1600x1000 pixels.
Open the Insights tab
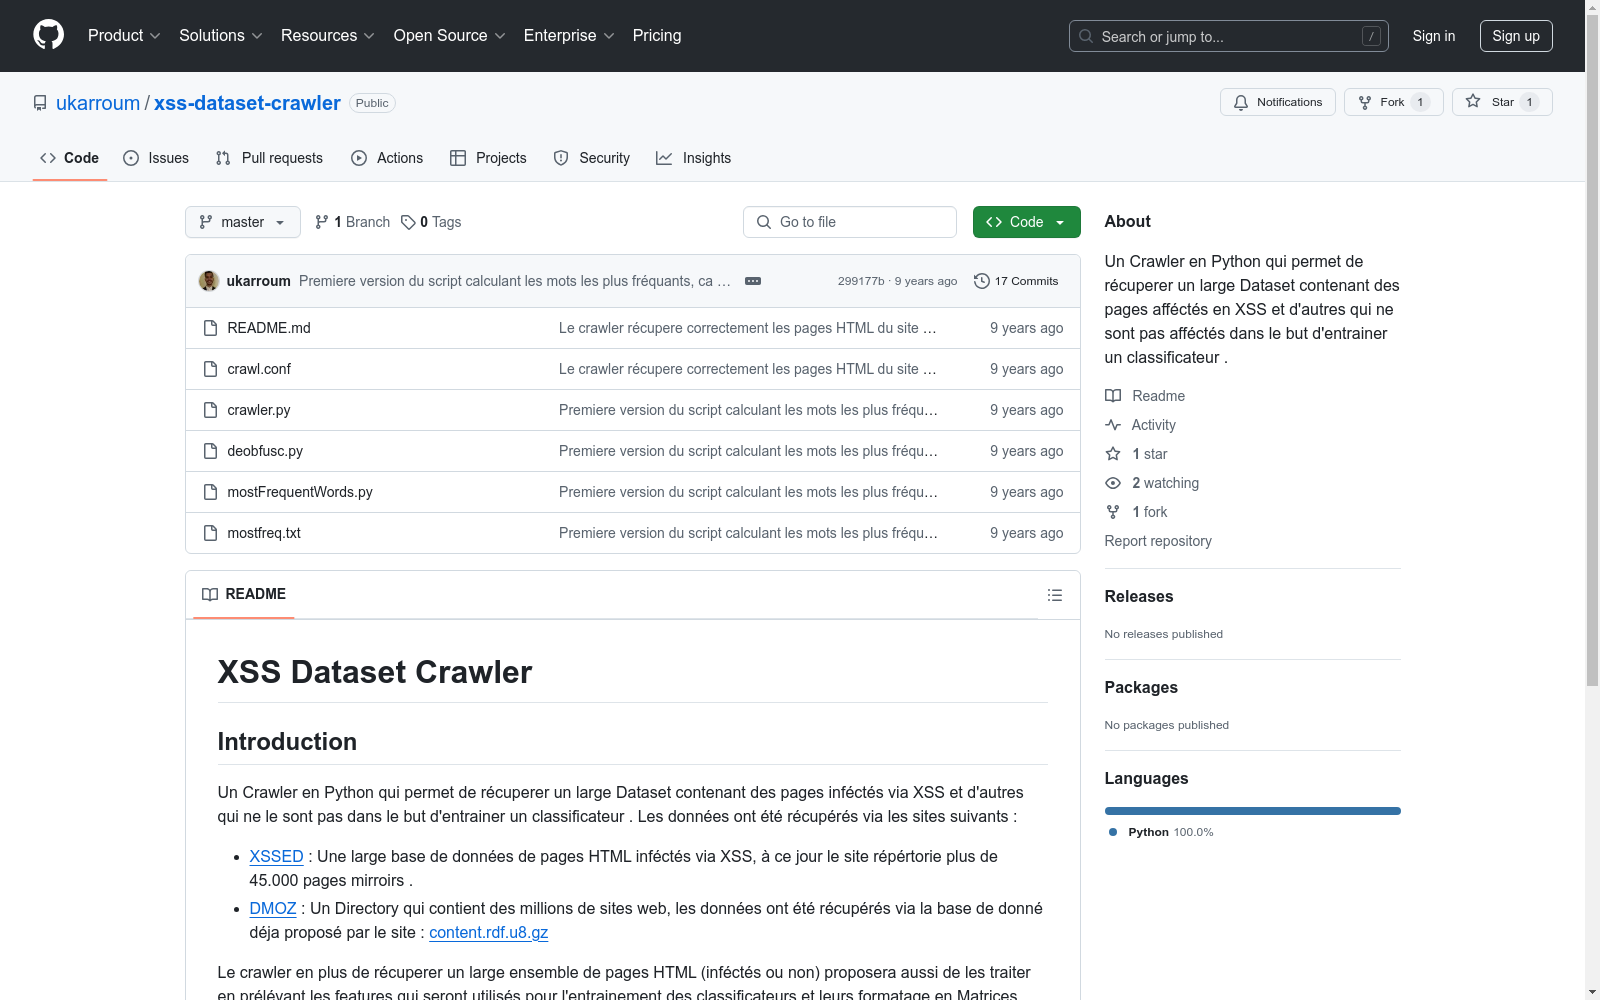tap(694, 158)
